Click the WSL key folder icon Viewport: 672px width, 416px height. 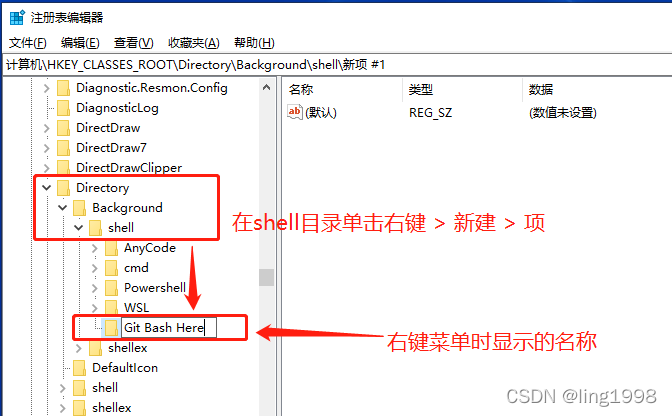click(111, 308)
